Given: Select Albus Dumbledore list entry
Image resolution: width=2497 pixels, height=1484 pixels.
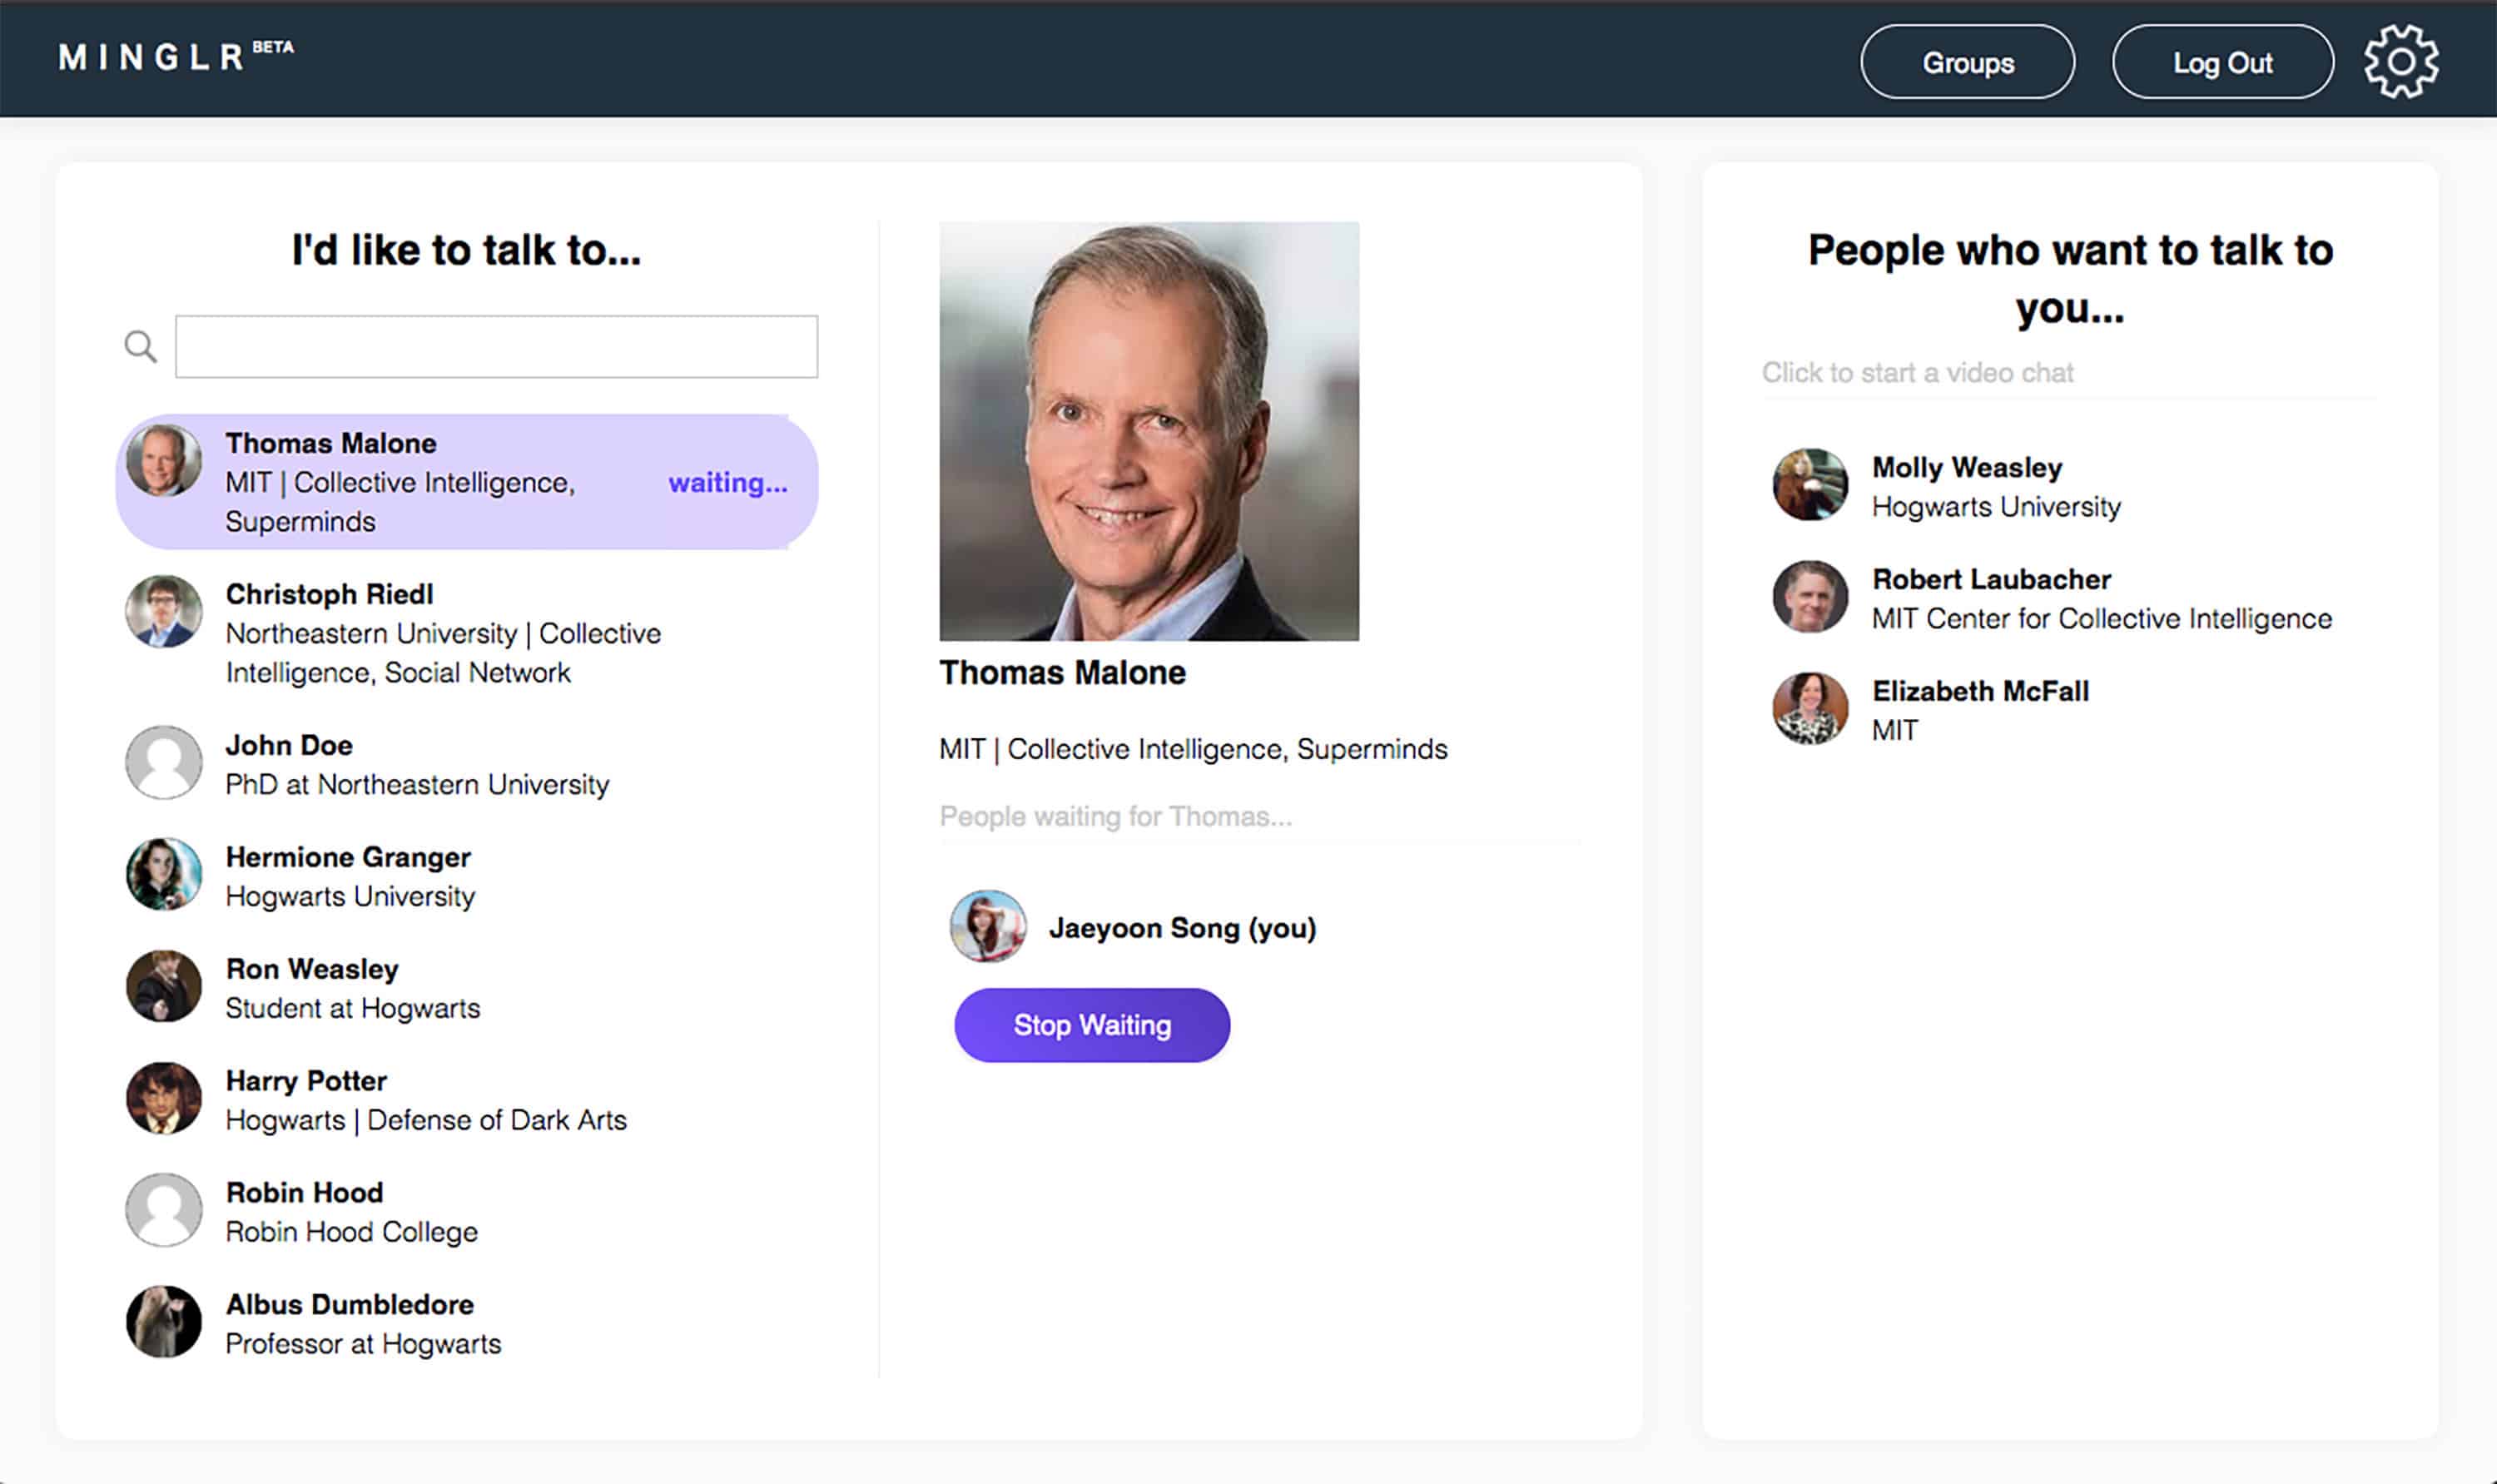Looking at the screenshot, I should 362,1323.
